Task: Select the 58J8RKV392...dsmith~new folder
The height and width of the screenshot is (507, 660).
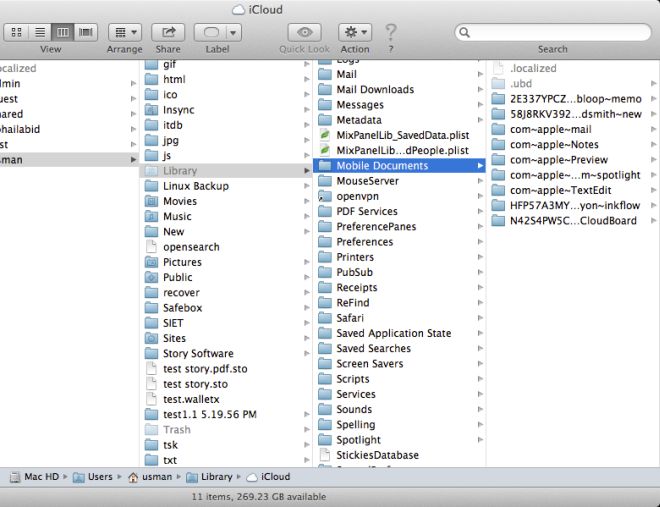Action: coord(573,114)
